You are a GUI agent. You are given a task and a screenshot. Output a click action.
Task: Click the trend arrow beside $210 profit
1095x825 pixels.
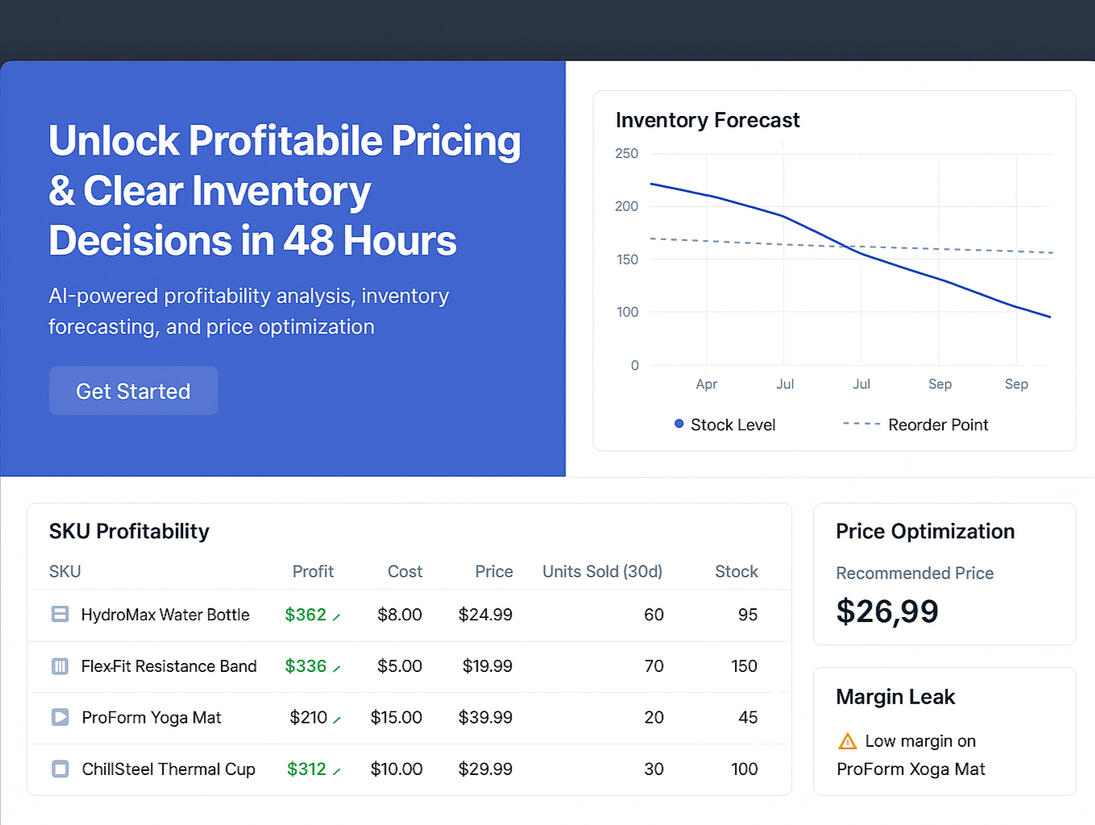tap(337, 719)
